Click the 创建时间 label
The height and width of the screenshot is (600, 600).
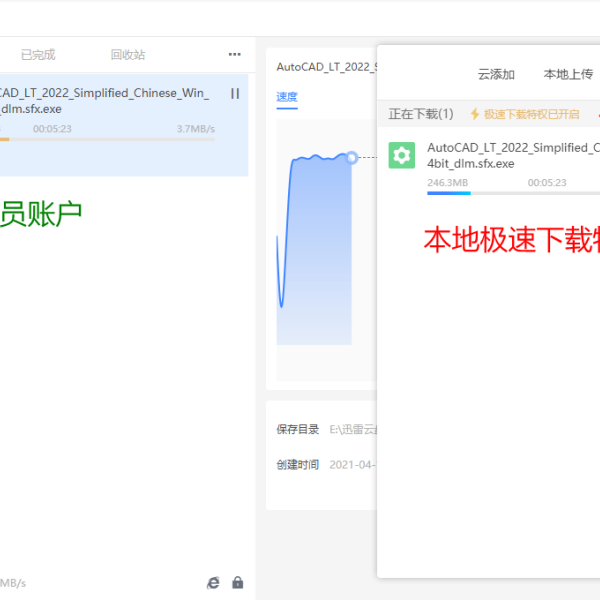298,465
